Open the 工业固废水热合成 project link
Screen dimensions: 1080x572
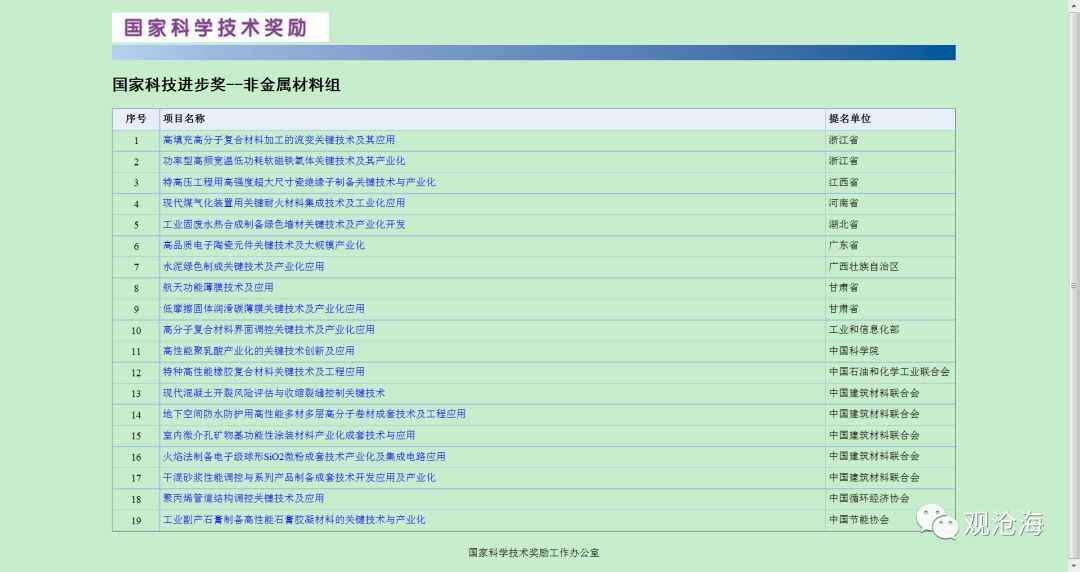point(283,224)
